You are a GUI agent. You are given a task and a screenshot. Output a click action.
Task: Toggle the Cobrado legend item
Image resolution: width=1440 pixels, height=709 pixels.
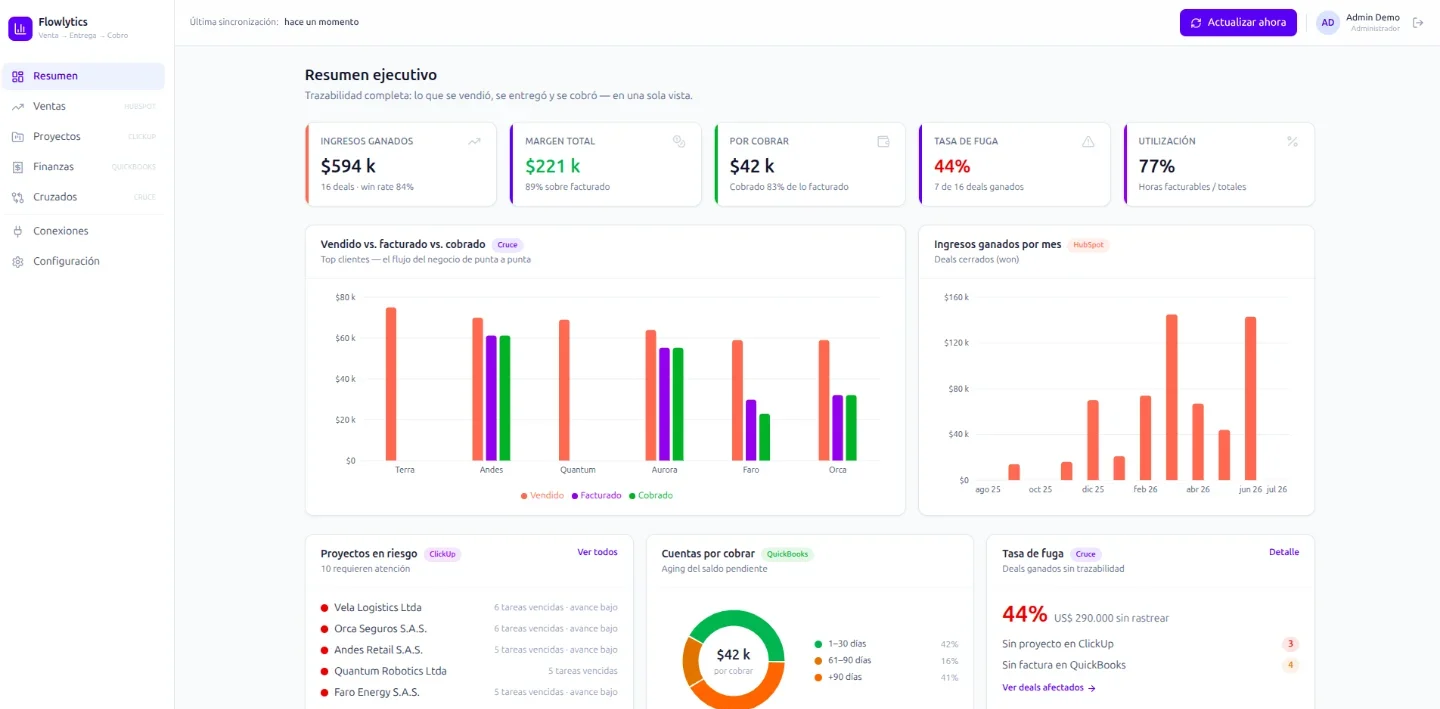[x=650, y=495]
